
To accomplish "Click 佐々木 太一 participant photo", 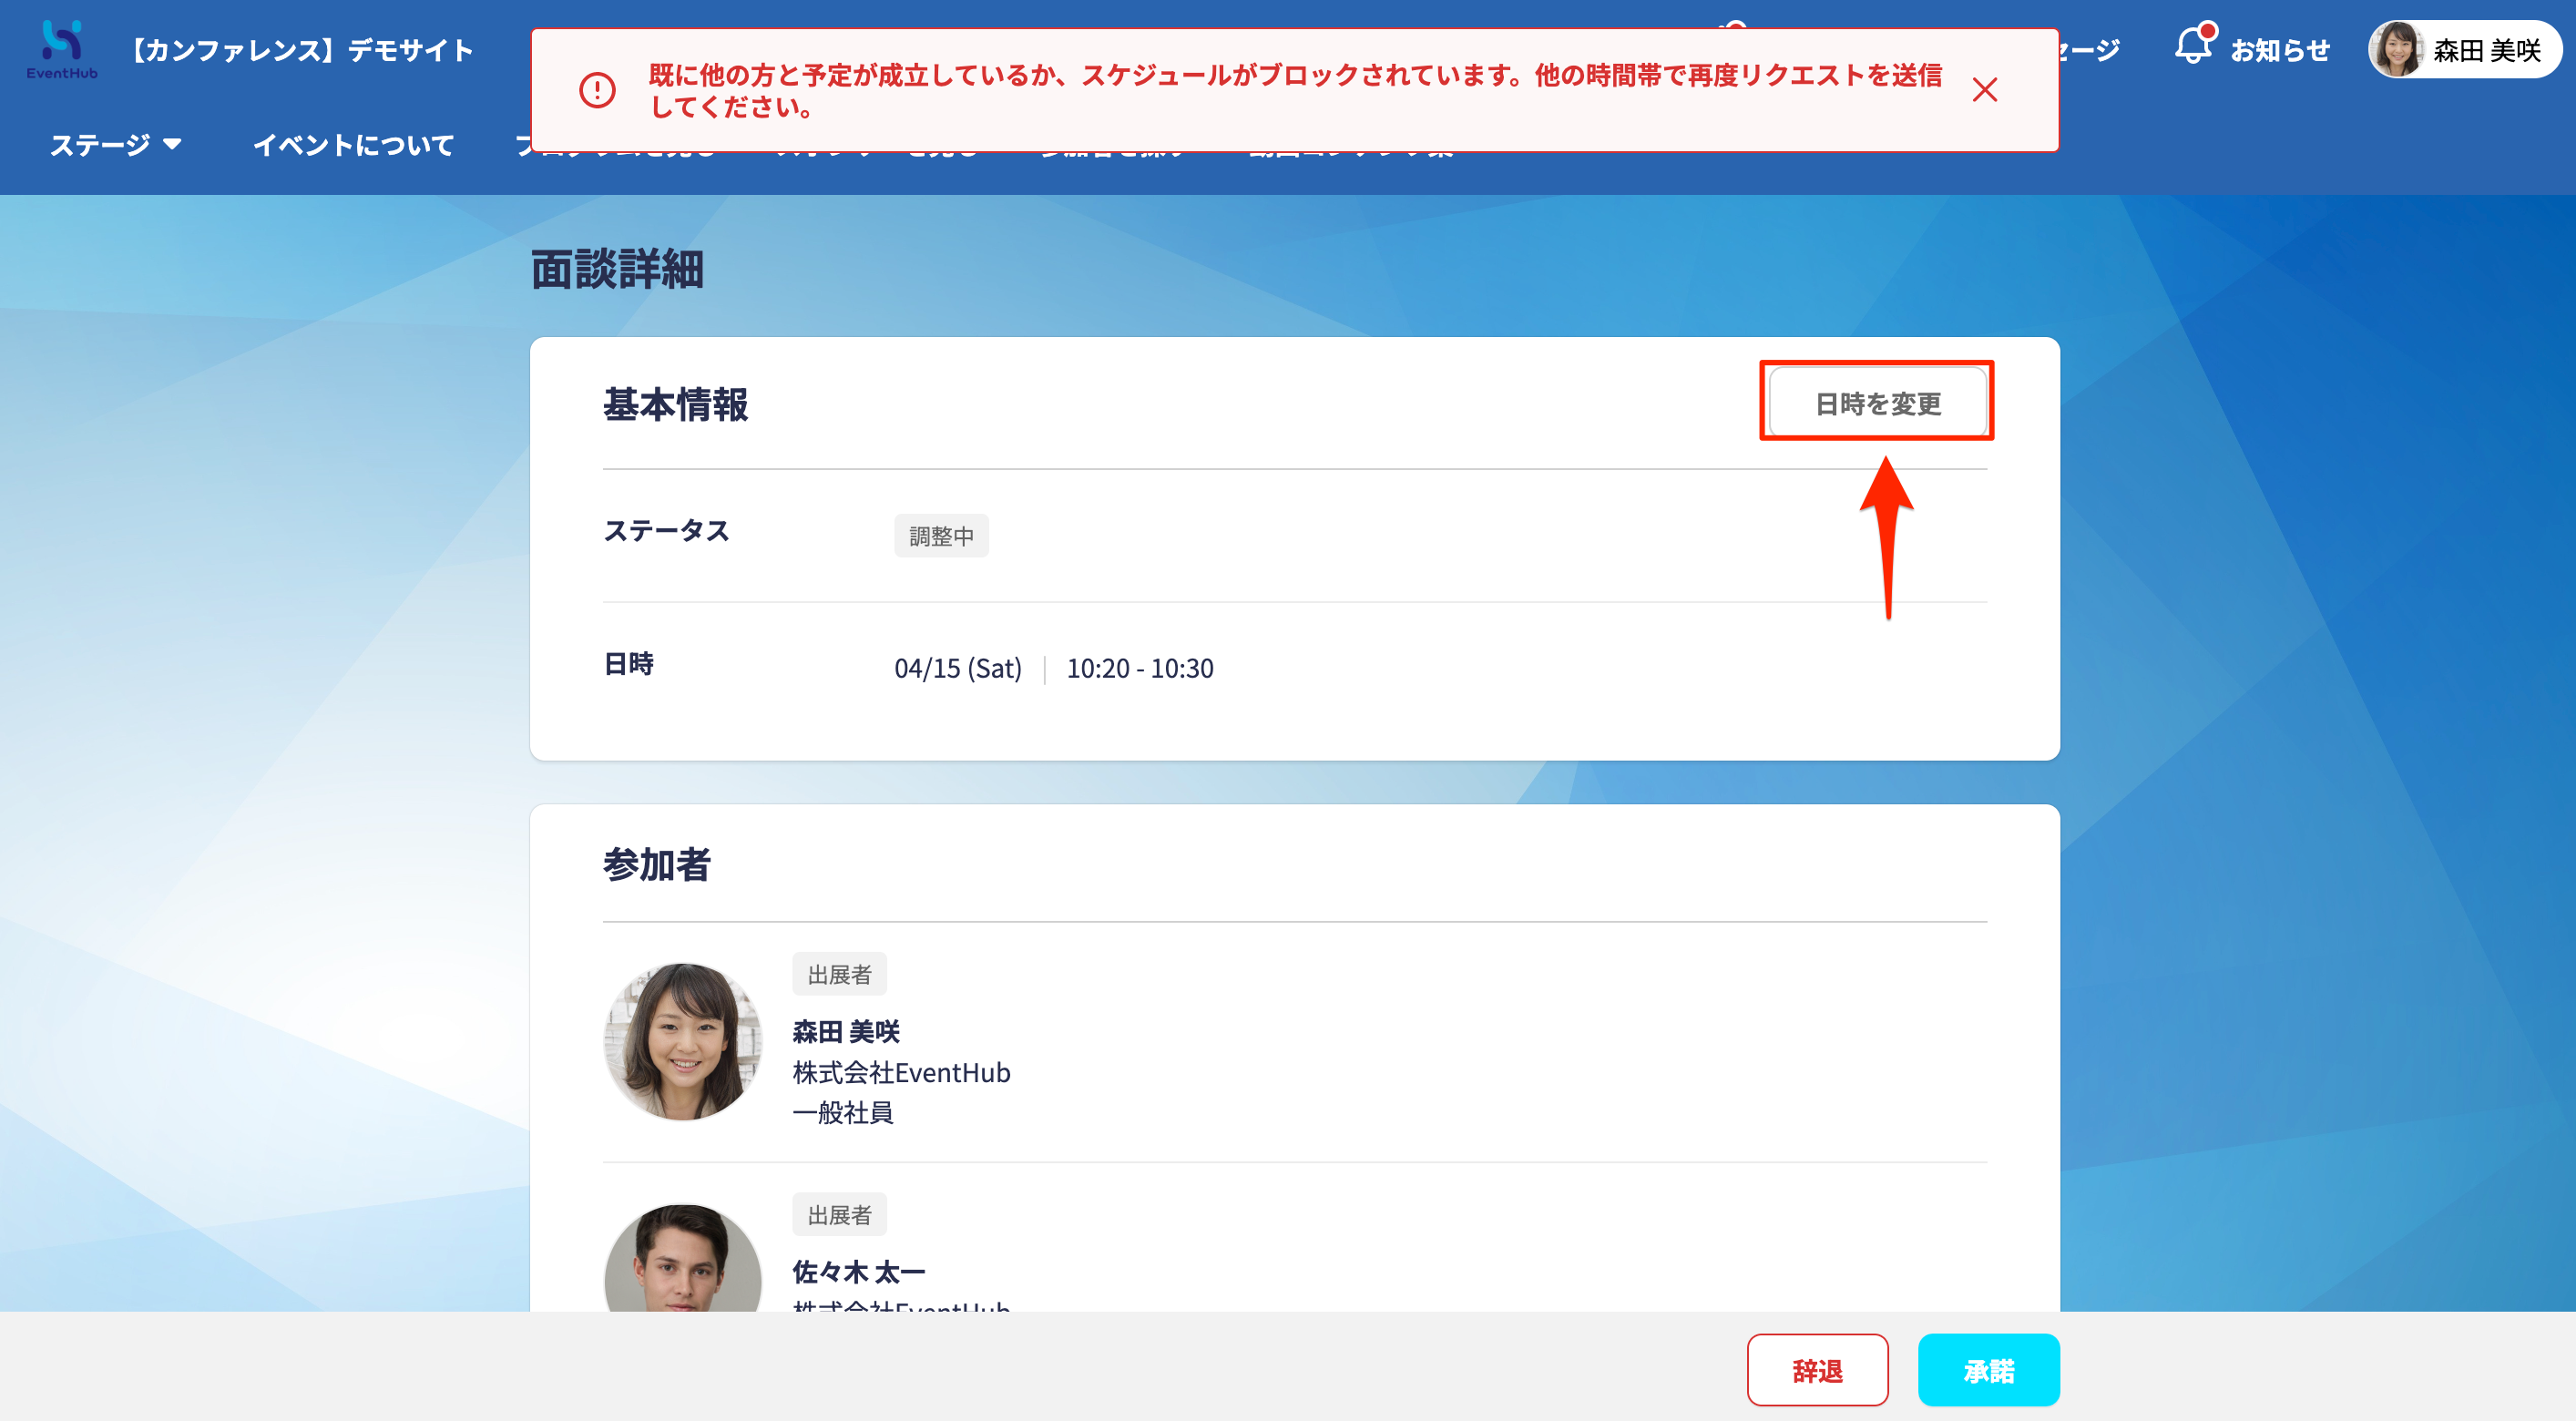I will 683,1258.
